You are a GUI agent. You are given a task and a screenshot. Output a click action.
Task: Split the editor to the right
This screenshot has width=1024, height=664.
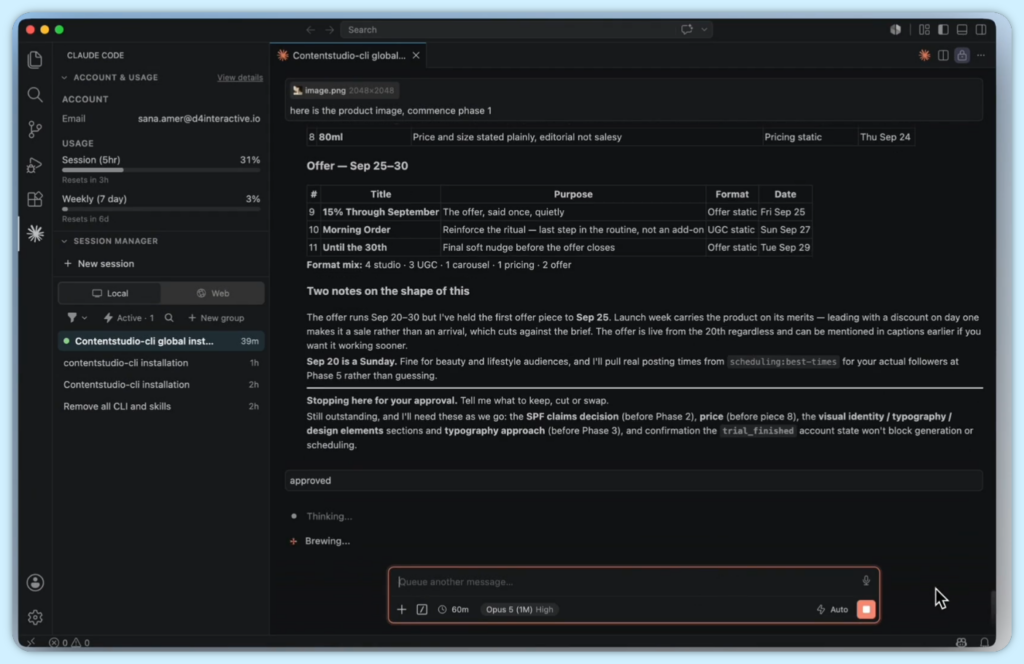pos(943,55)
